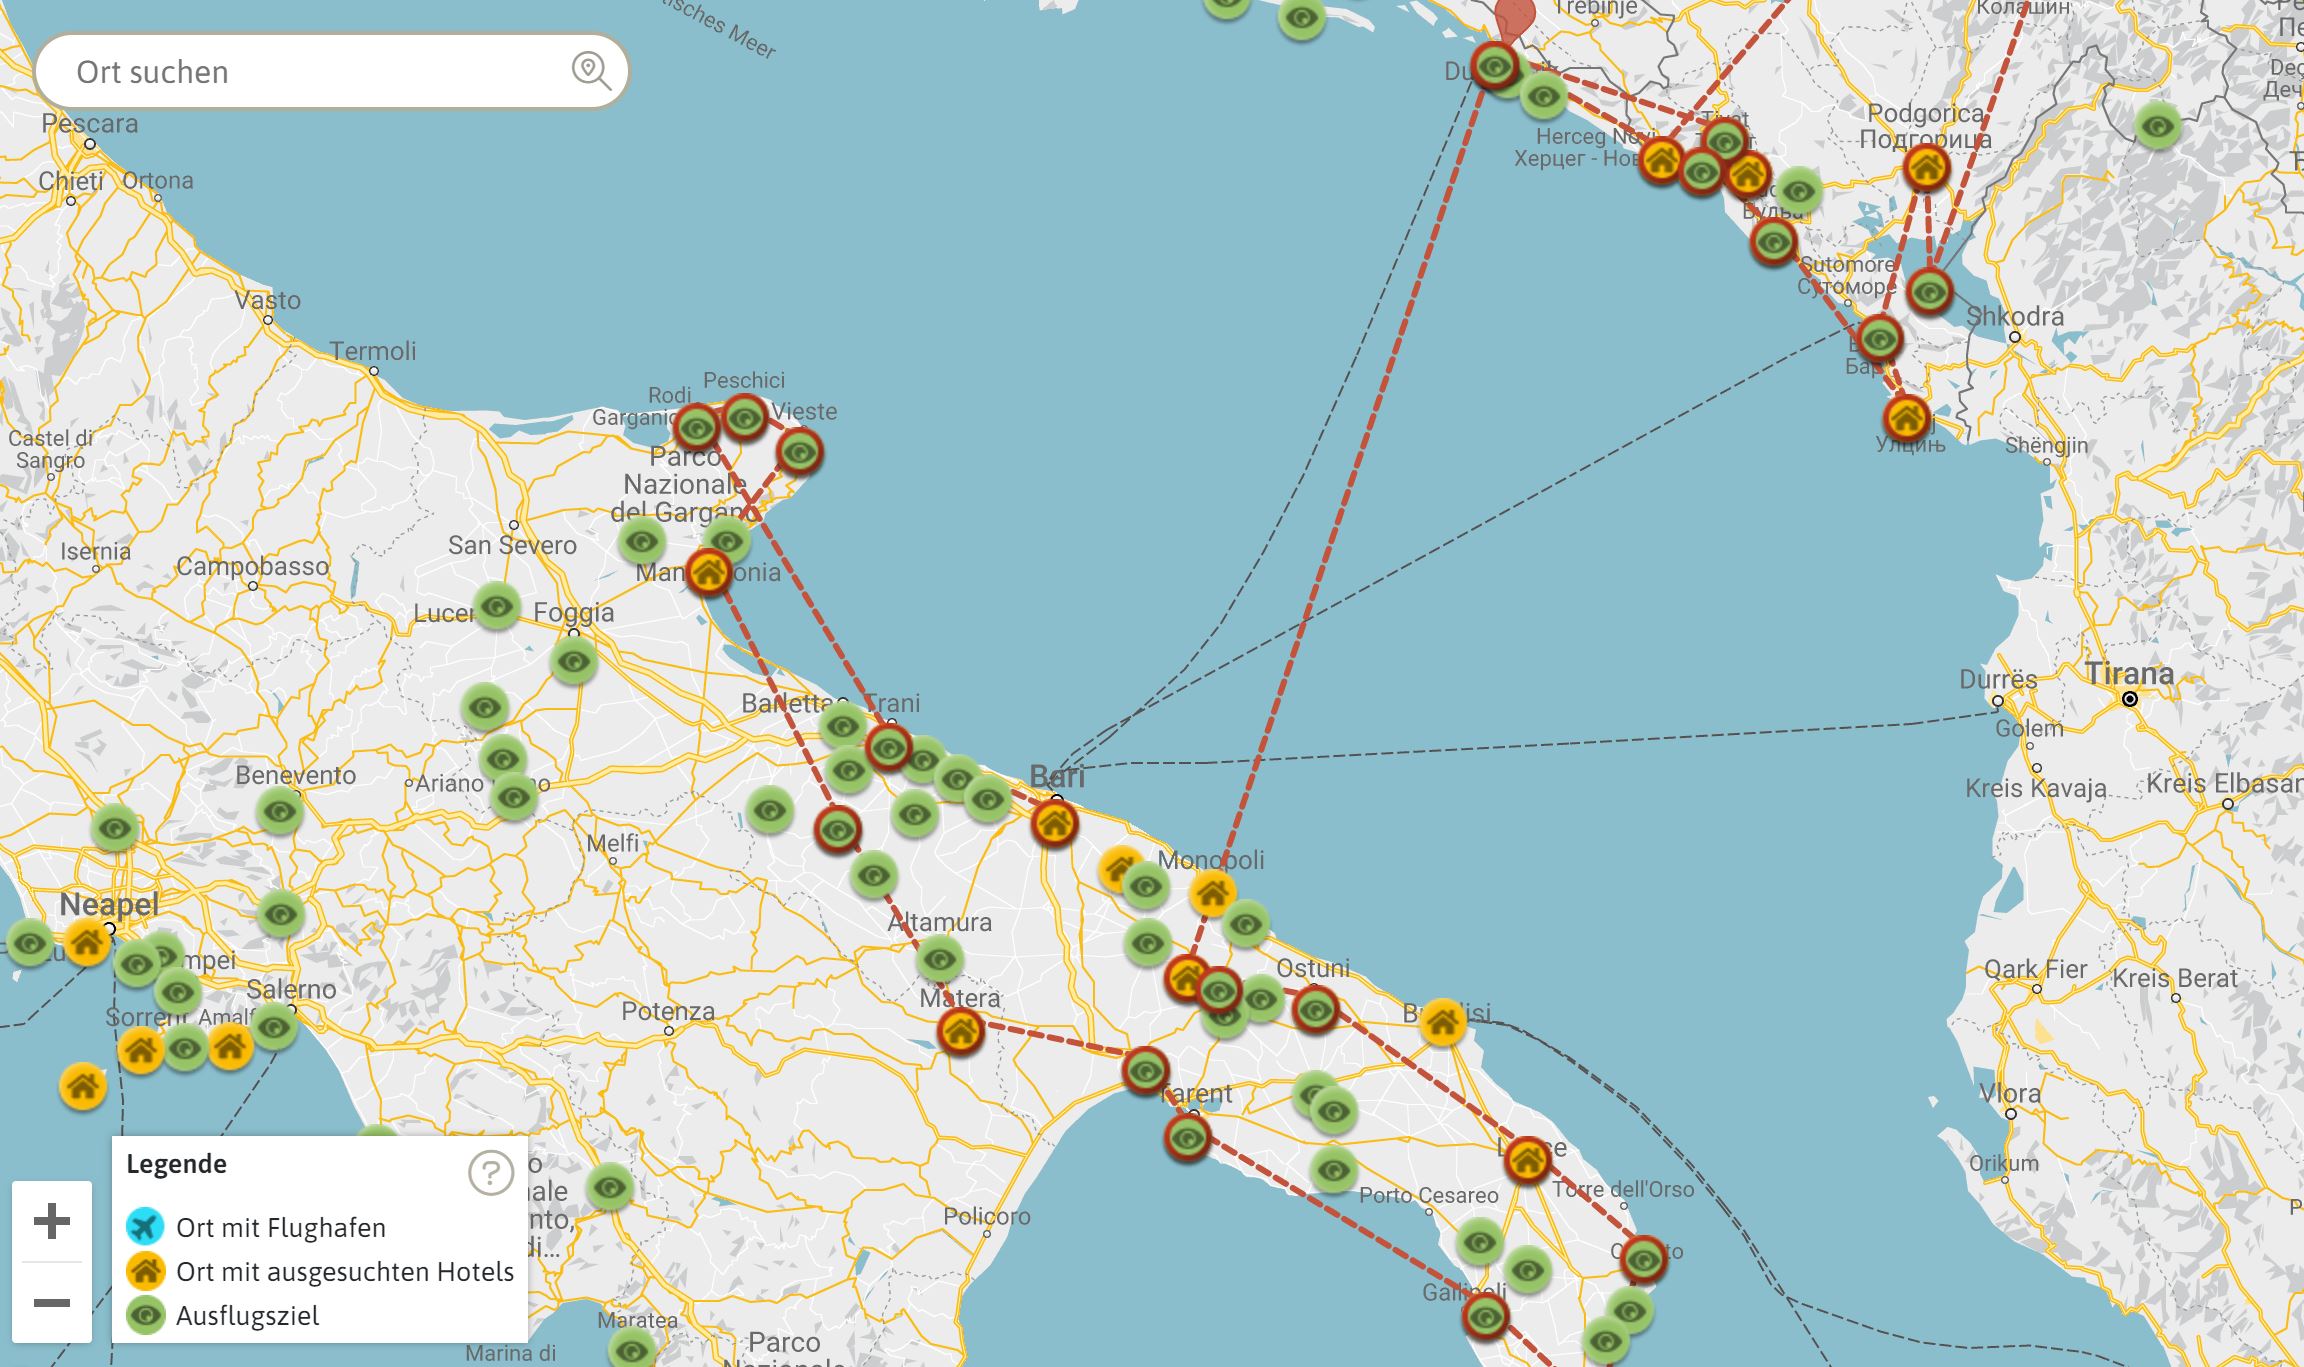Image resolution: width=2304 pixels, height=1367 pixels.
Task: Click the sightseeing marker at Peschici
Action: pos(745,417)
